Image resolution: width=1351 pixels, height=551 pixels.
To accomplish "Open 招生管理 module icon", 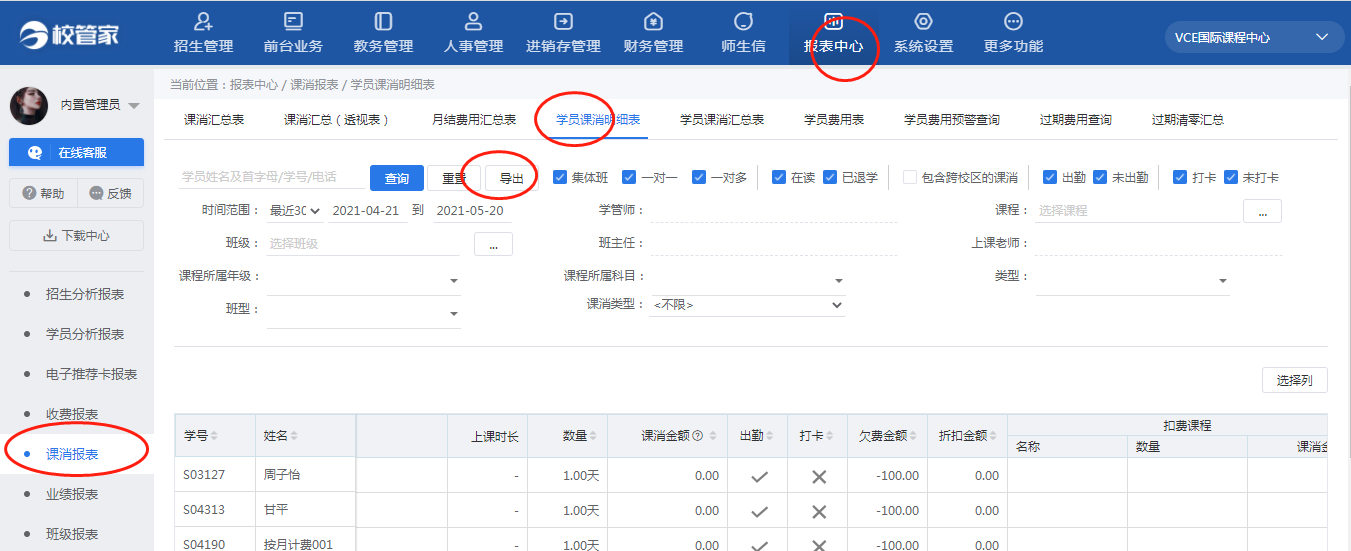I will click(203, 21).
